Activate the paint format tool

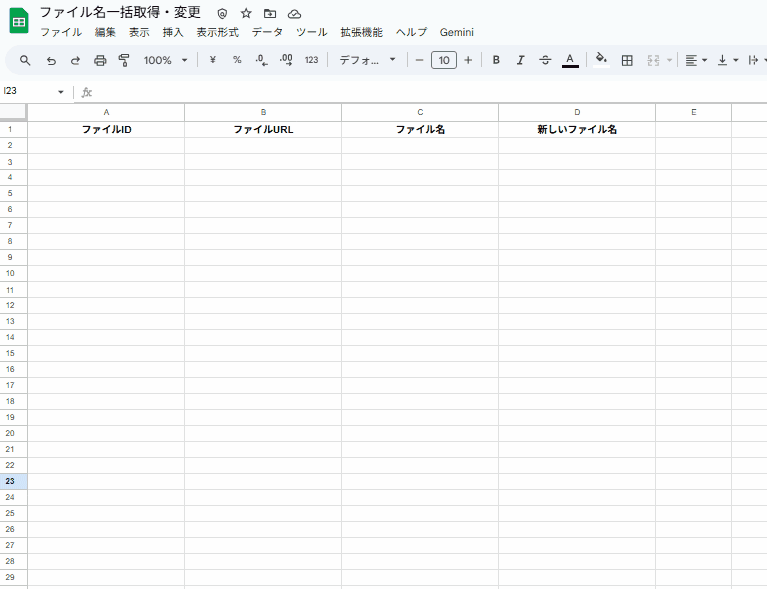(x=124, y=60)
